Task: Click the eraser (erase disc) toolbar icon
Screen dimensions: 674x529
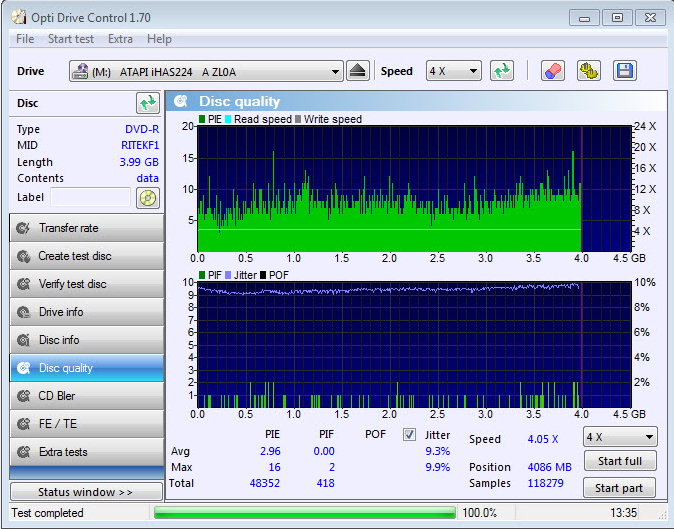Action: [x=552, y=71]
